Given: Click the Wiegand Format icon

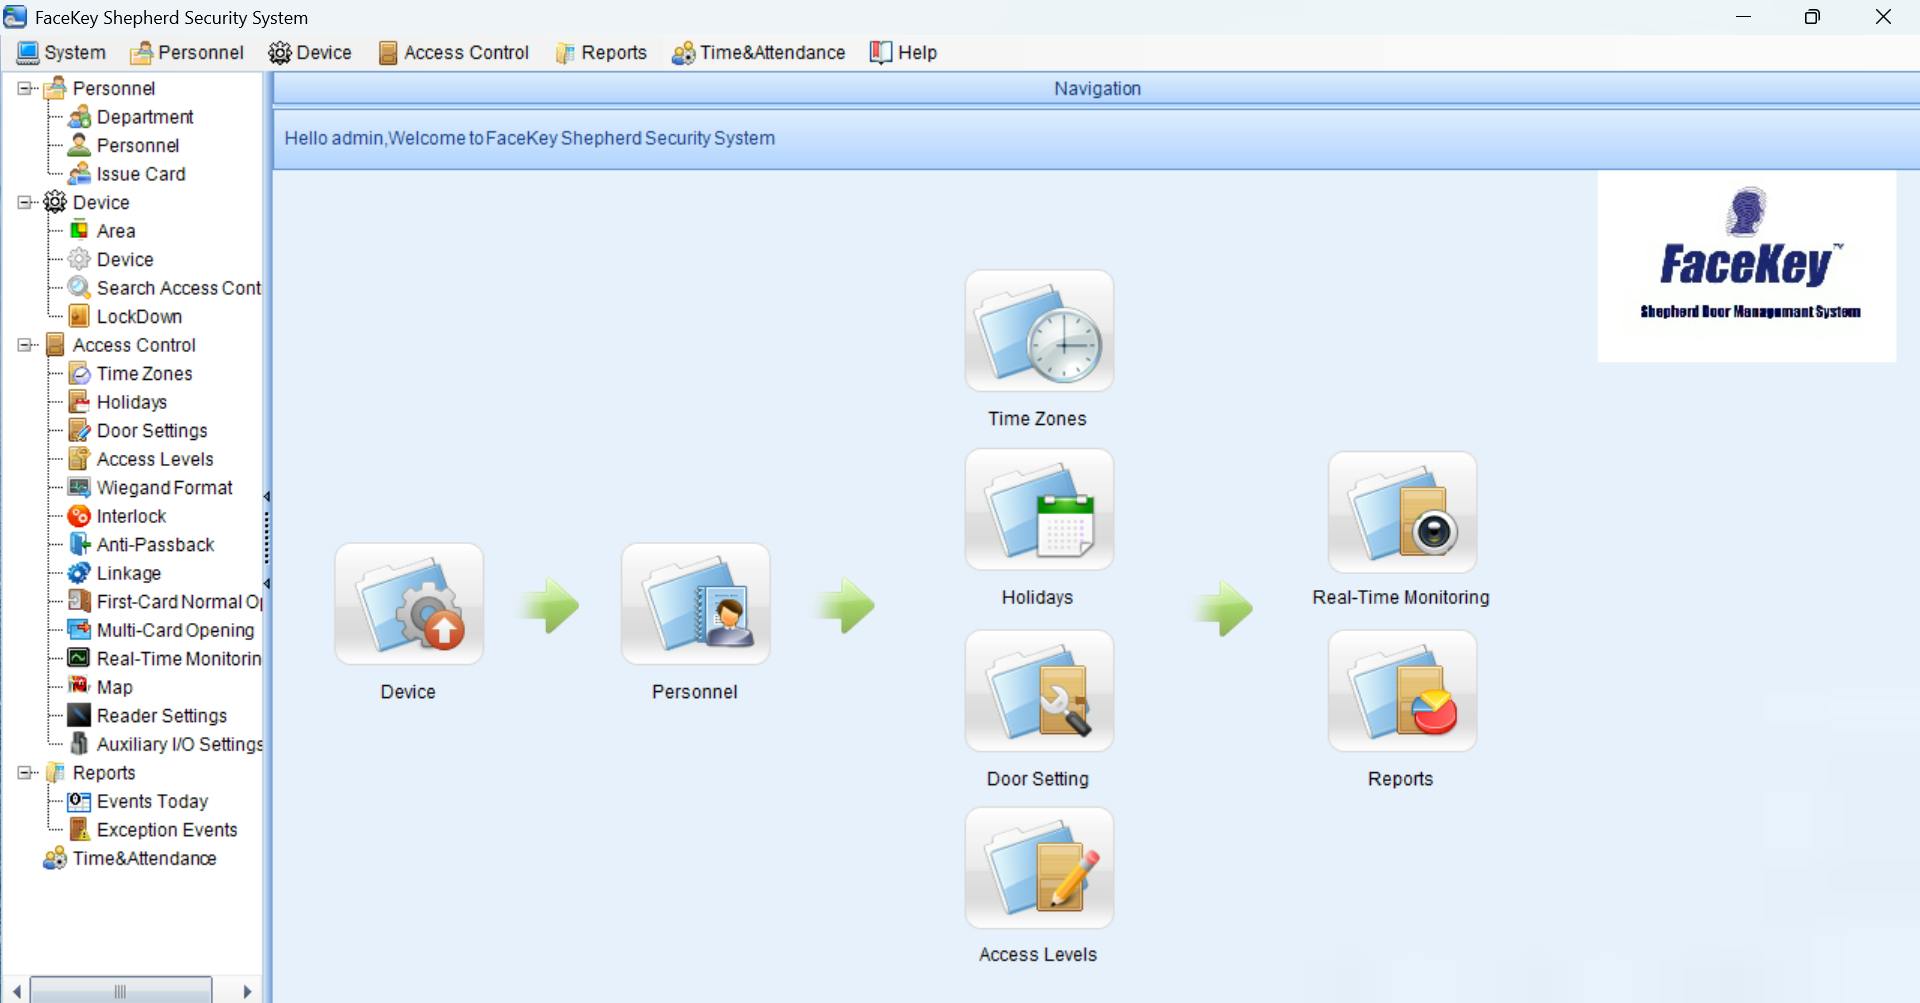Looking at the screenshot, I should tap(79, 488).
